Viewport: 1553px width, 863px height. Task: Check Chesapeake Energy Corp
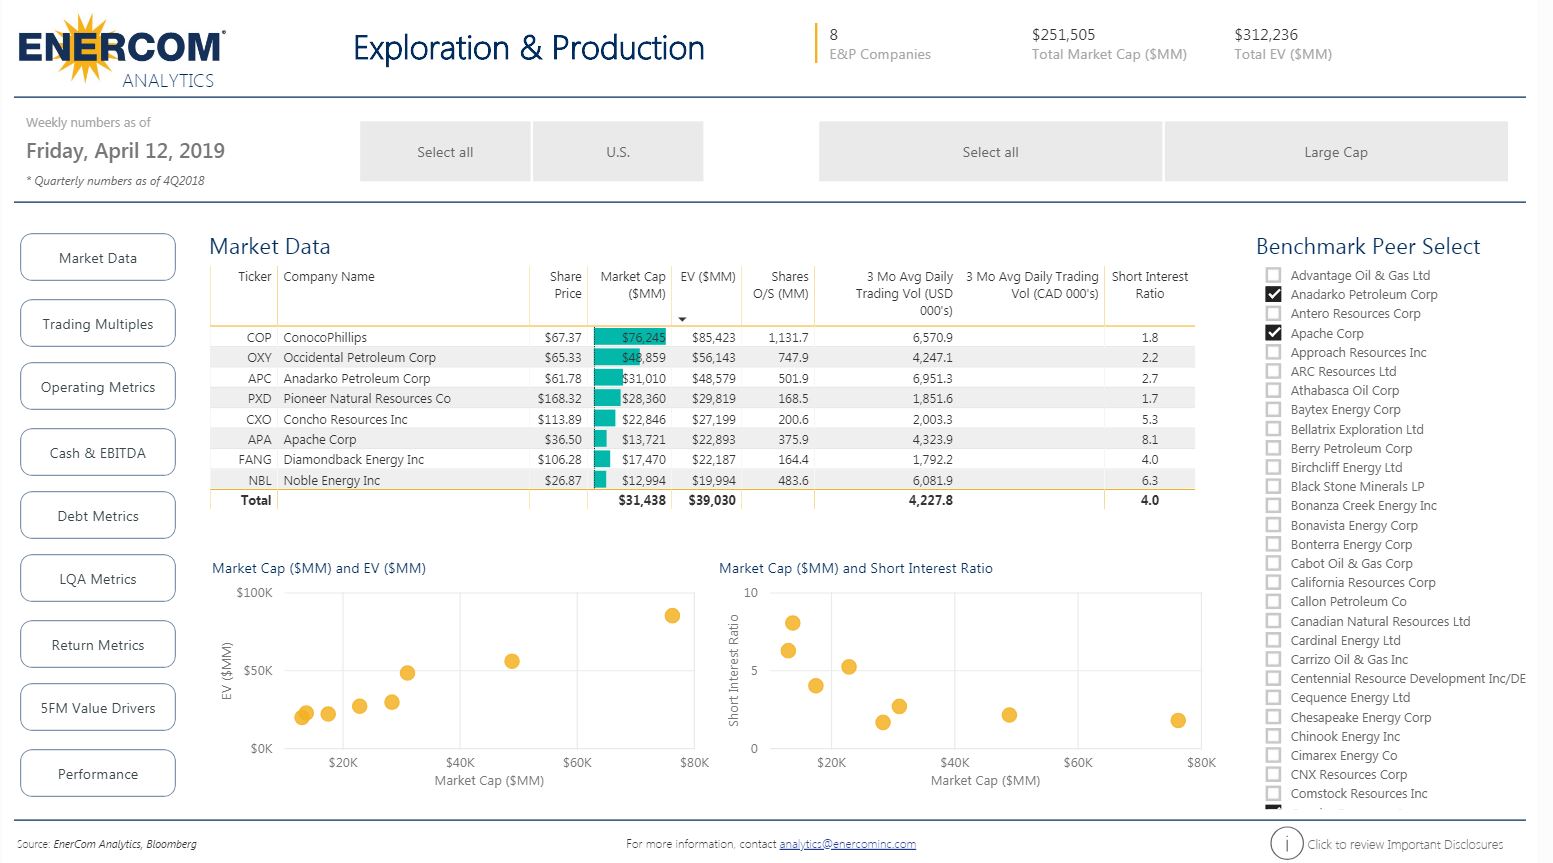(x=1273, y=717)
